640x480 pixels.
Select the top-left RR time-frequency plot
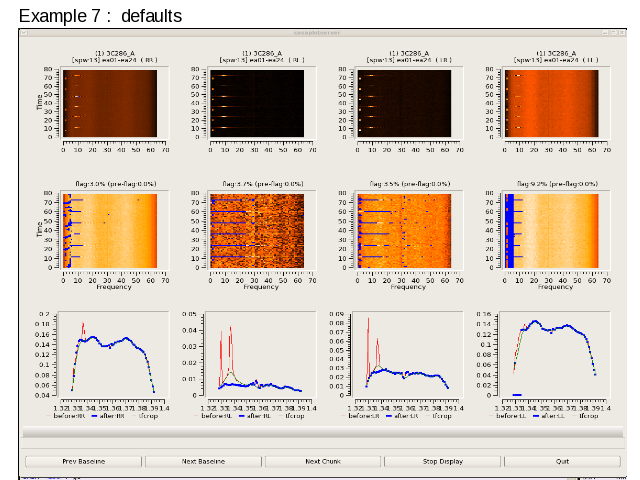[x=110, y=103]
